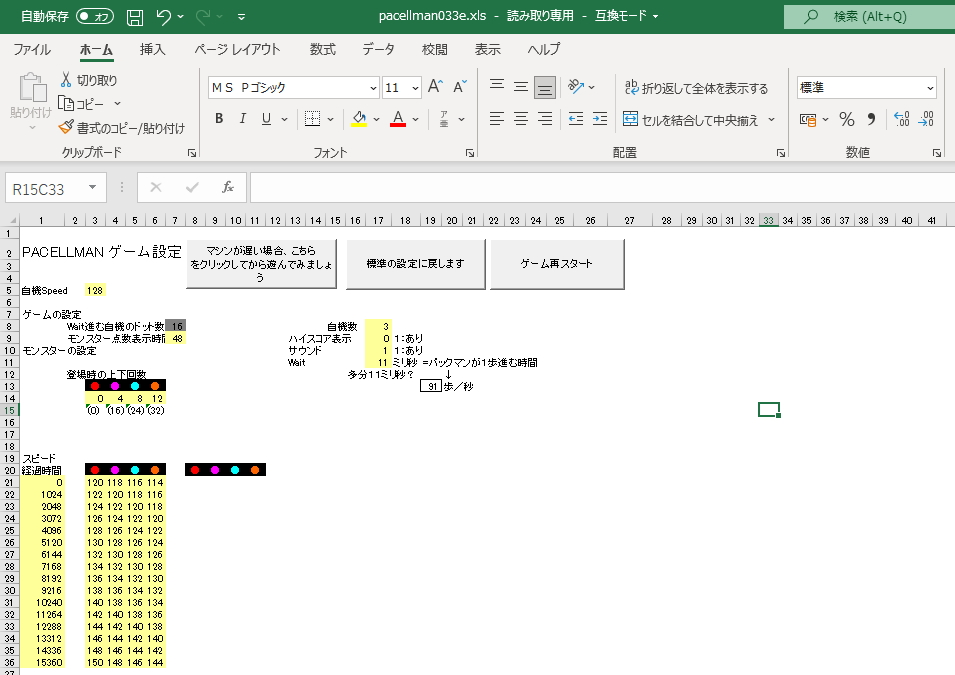
Task: Click the ゲーム再スタート button
Action: point(557,263)
